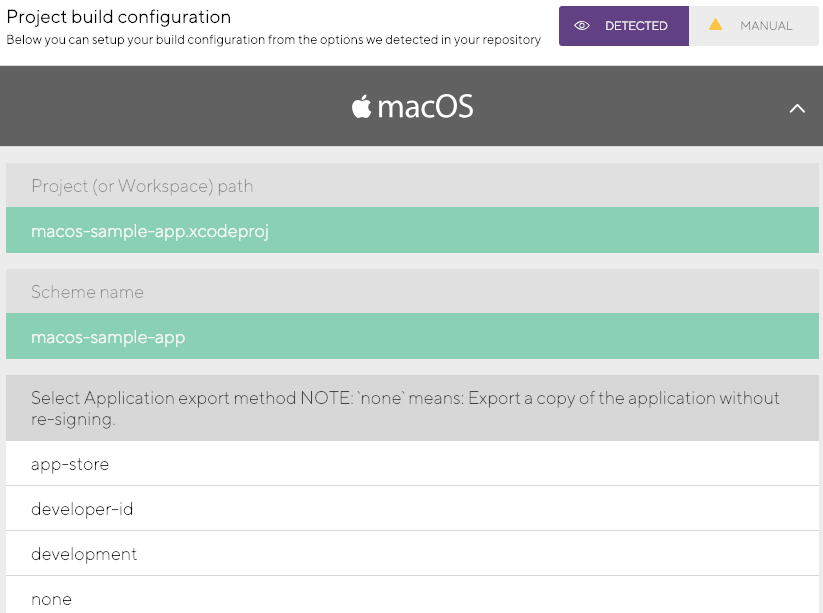Image resolution: width=823 pixels, height=613 pixels.
Task: Collapse the macOS section with the chevron
Action: [x=797, y=107]
